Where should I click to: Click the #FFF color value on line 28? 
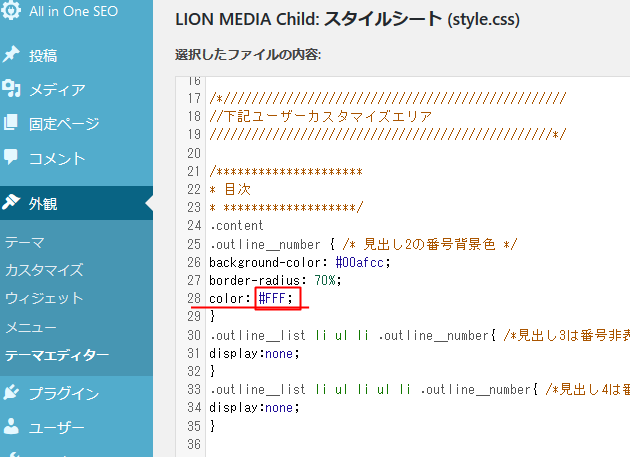[276, 298]
